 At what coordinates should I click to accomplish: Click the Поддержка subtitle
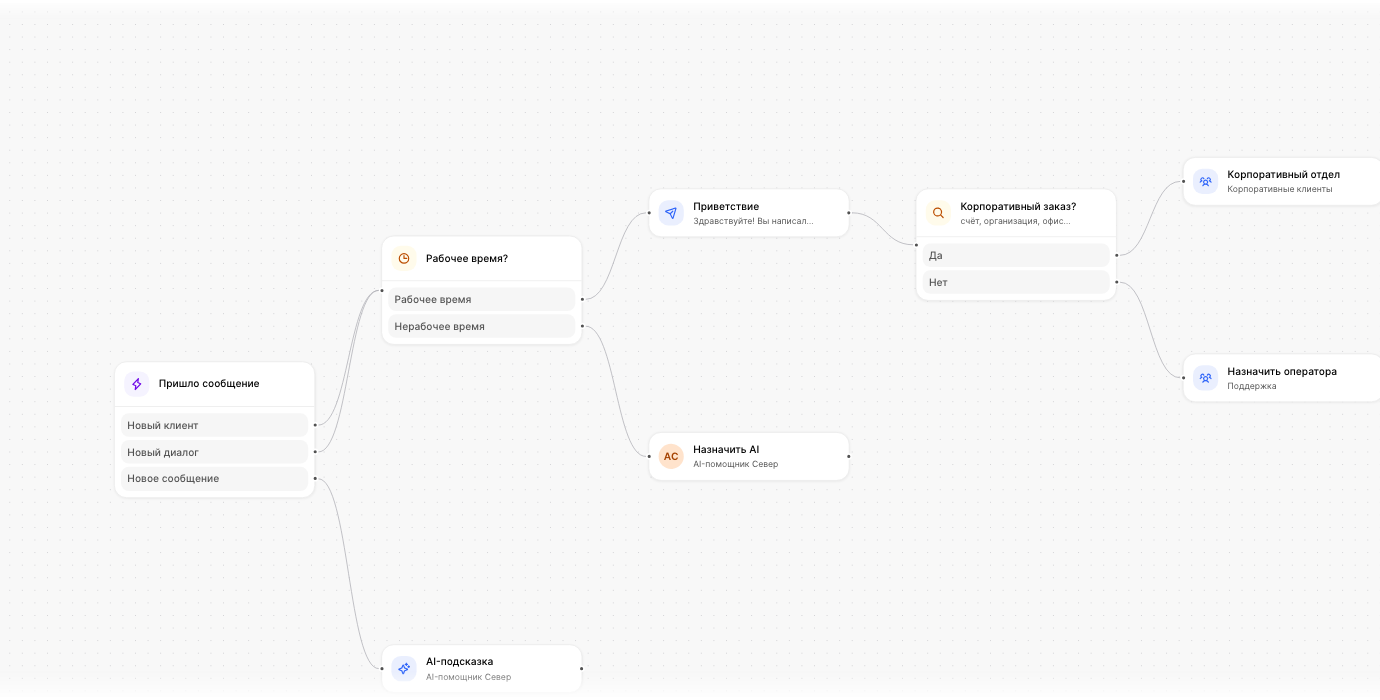(x=1252, y=386)
